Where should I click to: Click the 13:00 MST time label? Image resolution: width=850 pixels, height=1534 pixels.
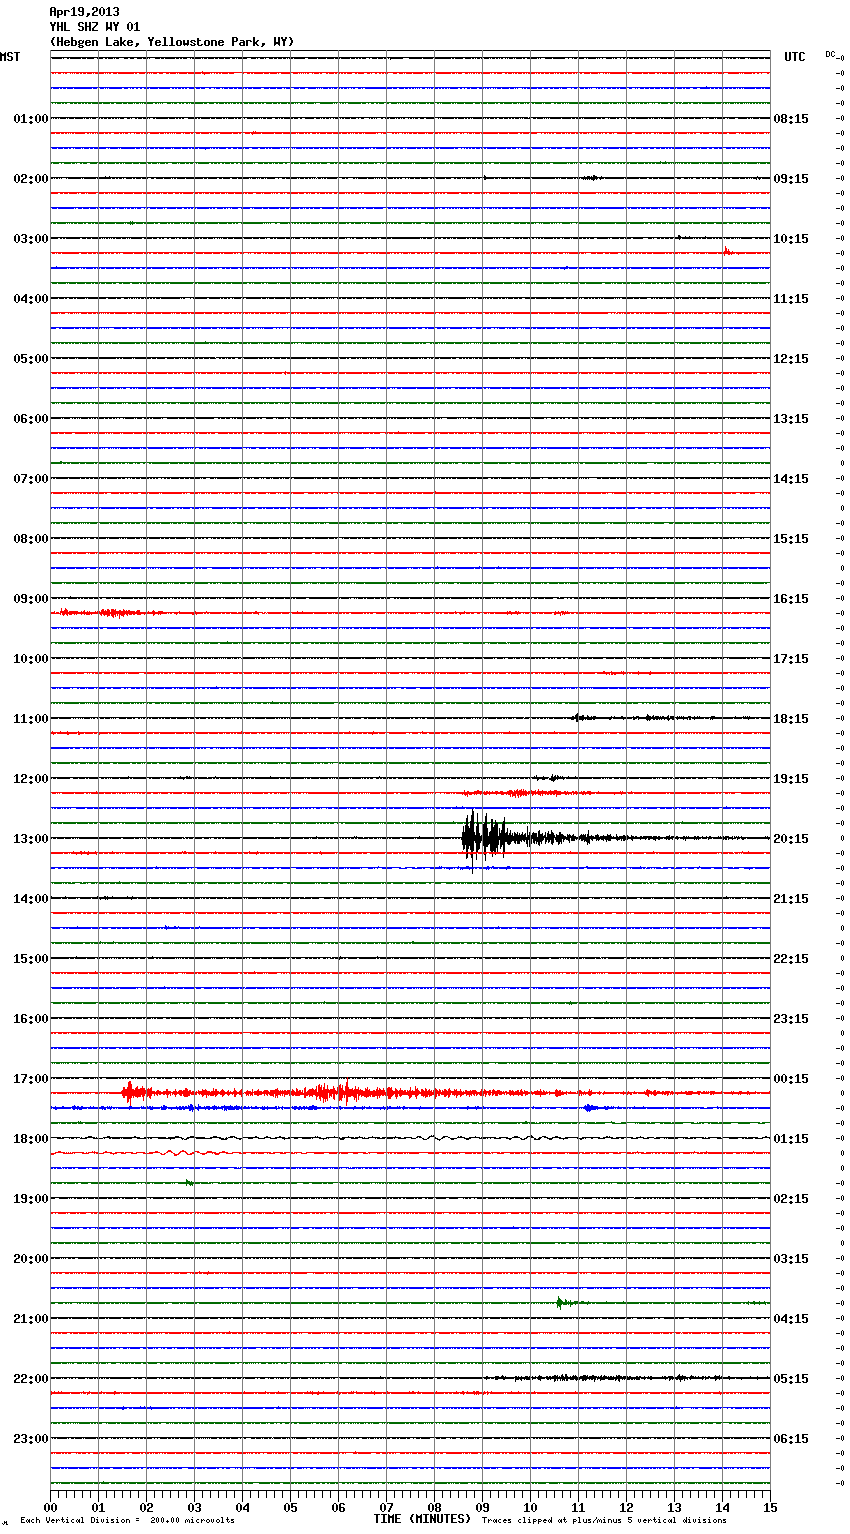tap(30, 839)
